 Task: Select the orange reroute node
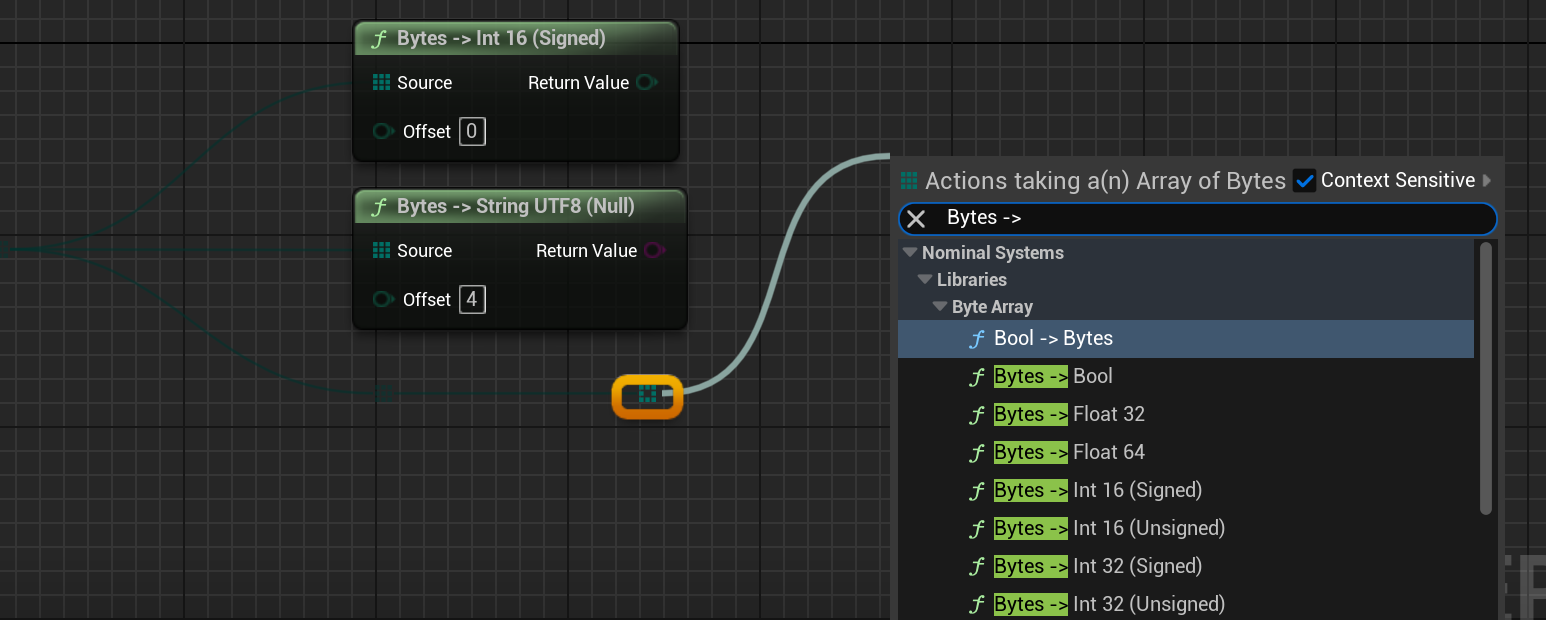click(647, 397)
